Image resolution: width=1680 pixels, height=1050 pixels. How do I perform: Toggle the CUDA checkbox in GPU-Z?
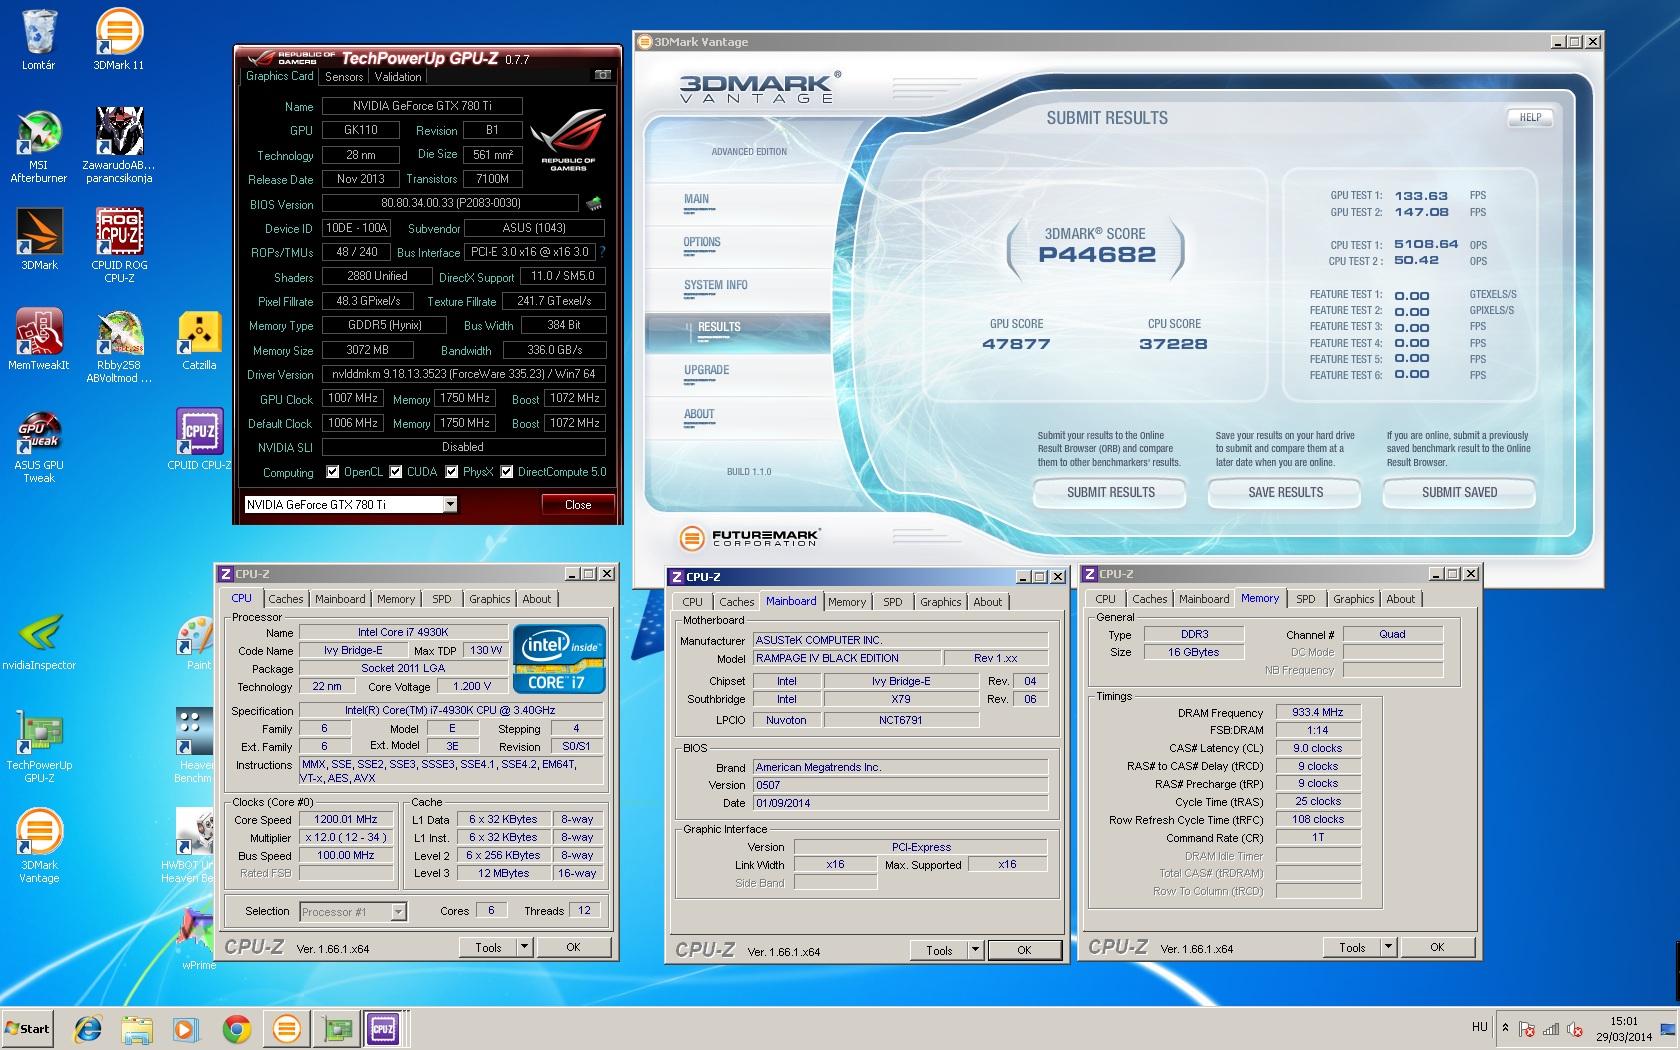point(396,472)
